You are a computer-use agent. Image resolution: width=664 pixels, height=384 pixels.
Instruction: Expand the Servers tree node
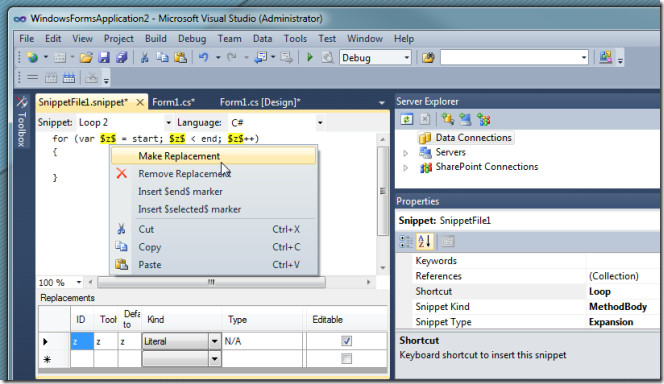[x=405, y=153]
